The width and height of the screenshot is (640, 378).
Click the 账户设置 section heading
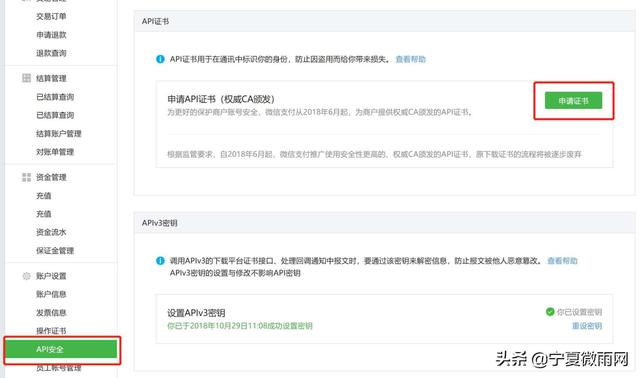pos(51,276)
